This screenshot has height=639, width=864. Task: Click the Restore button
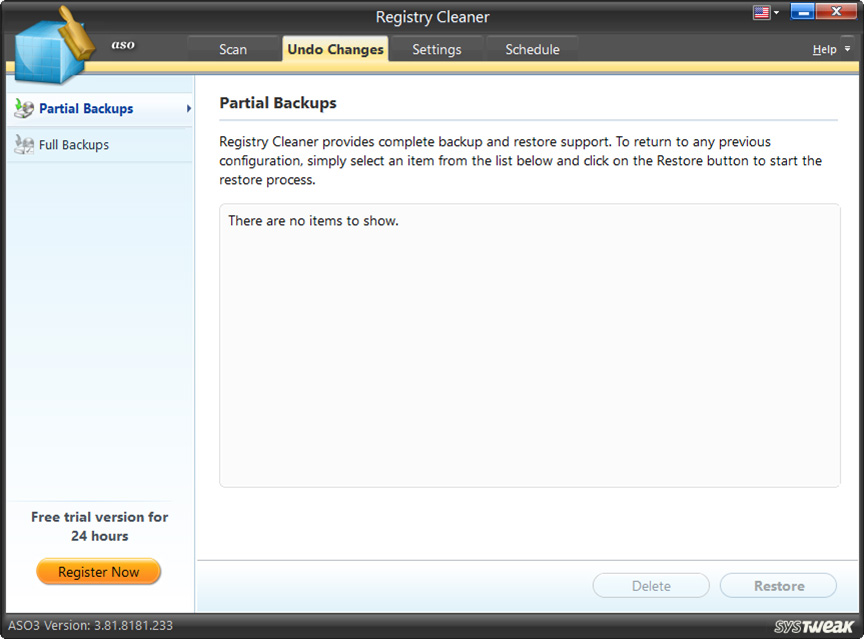click(x=778, y=586)
